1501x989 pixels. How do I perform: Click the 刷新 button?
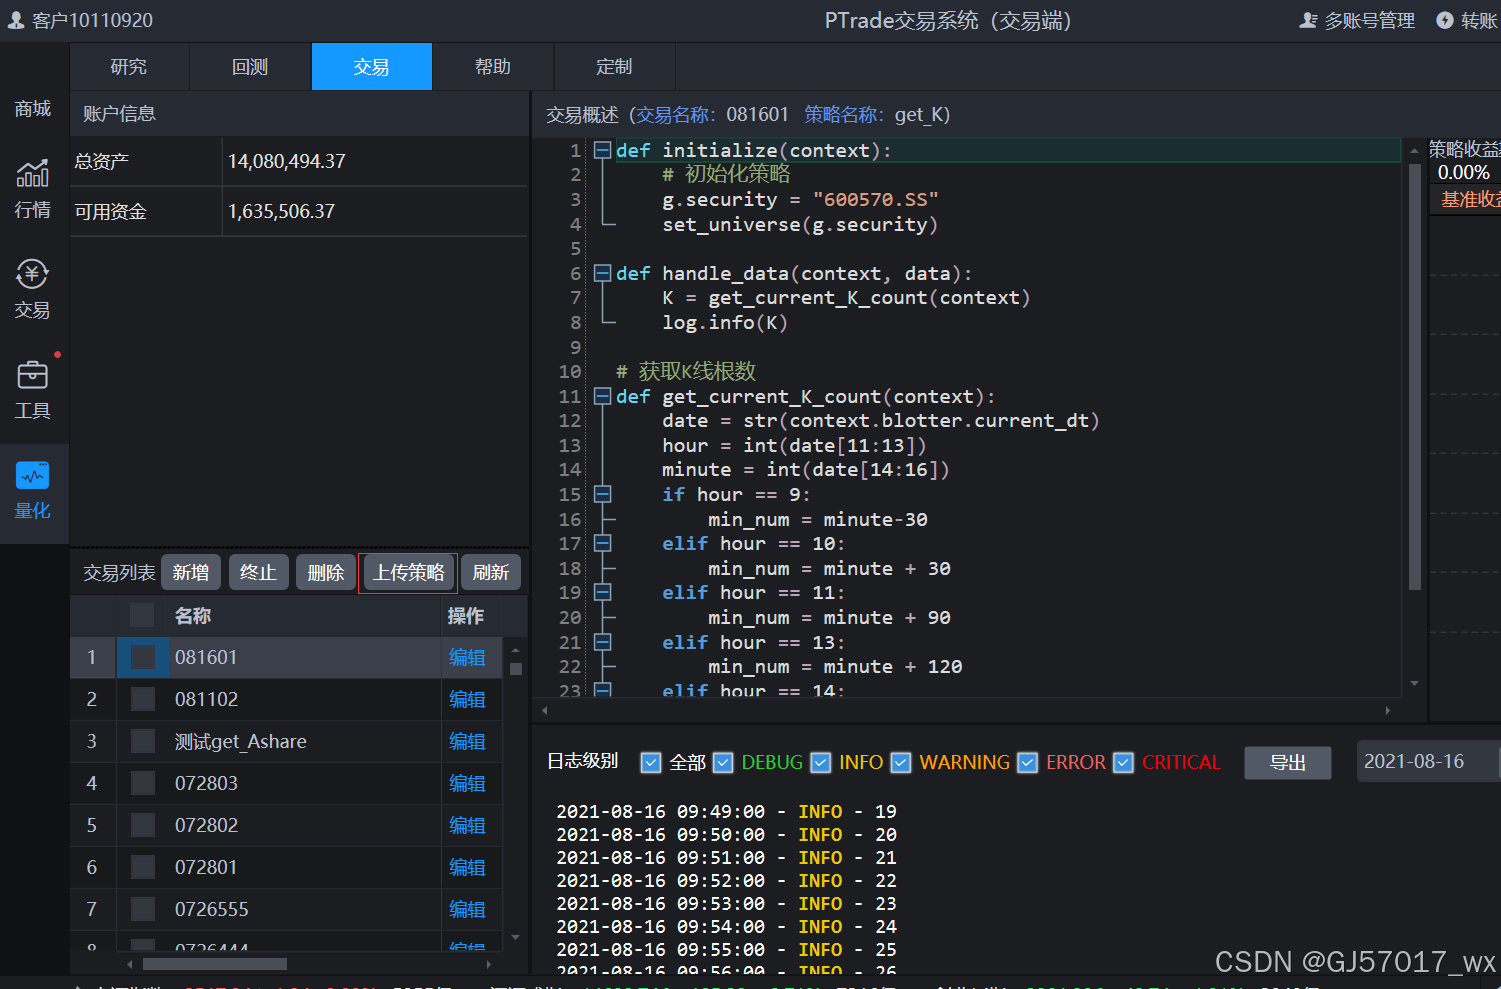click(491, 573)
